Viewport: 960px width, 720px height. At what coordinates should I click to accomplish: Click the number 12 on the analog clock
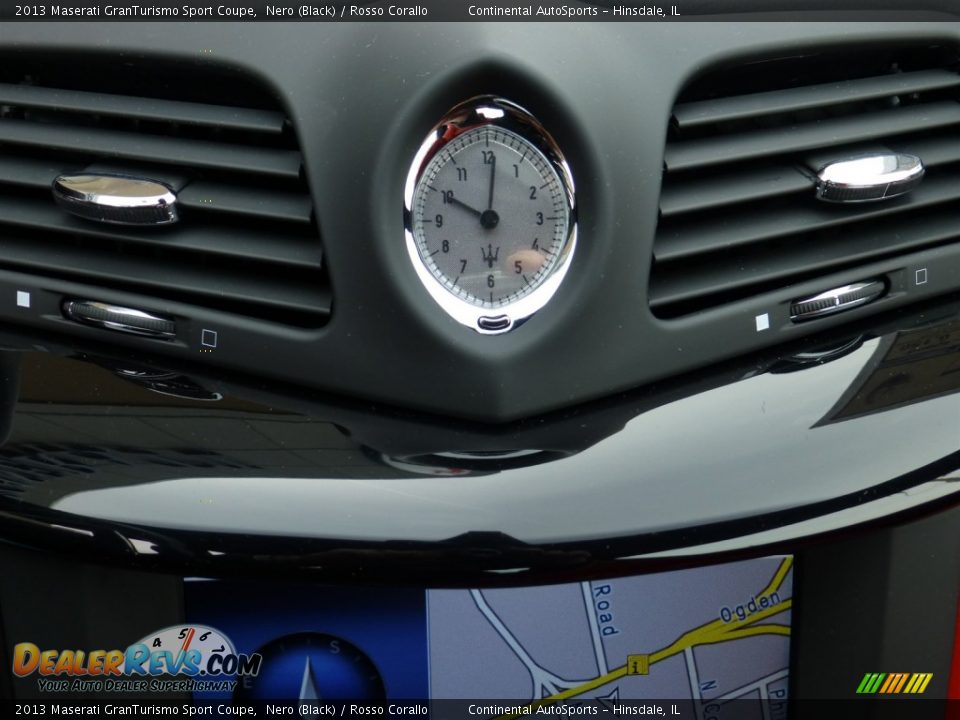point(488,157)
